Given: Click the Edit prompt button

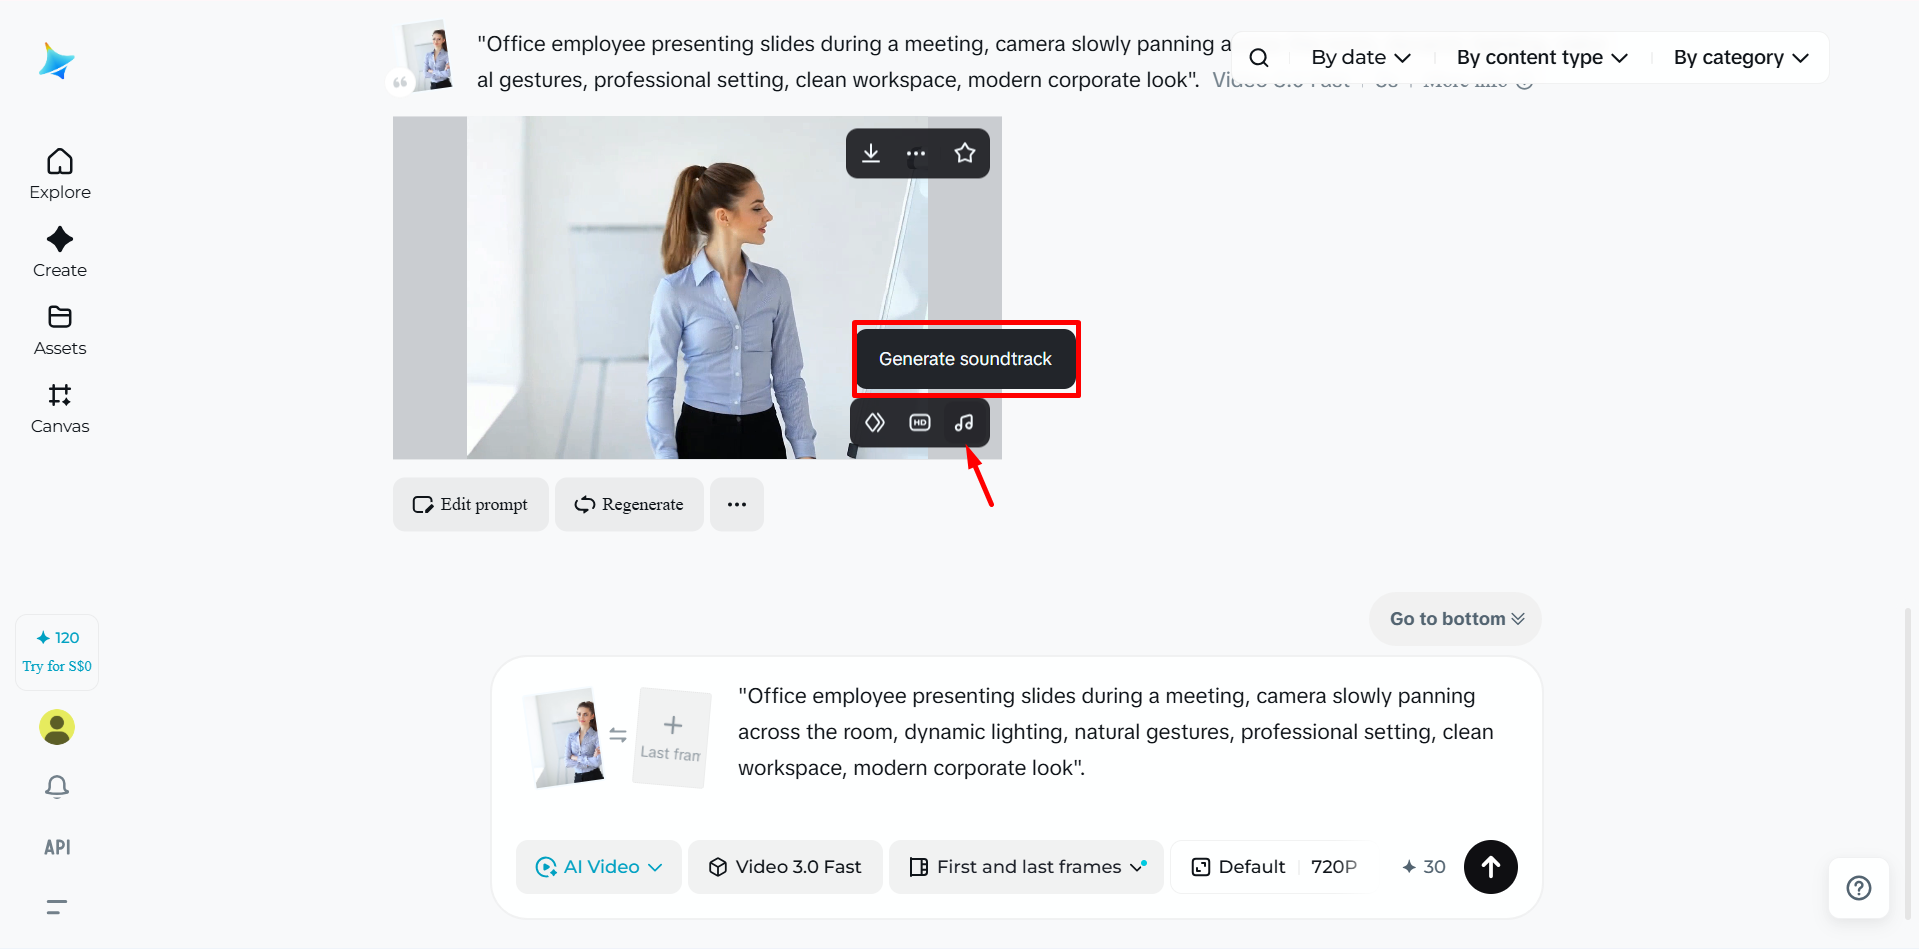Looking at the screenshot, I should pos(470,504).
